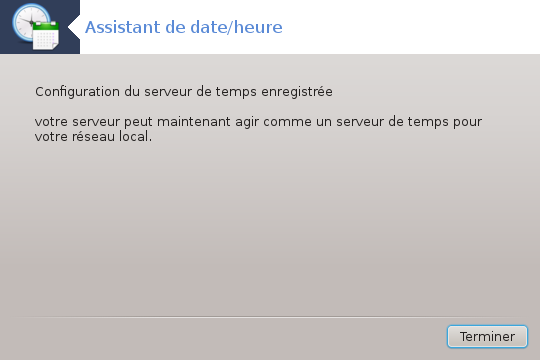Image resolution: width=540 pixels, height=360 pixels.
Task: Click the Terminer button
Action: pos(487,336)
